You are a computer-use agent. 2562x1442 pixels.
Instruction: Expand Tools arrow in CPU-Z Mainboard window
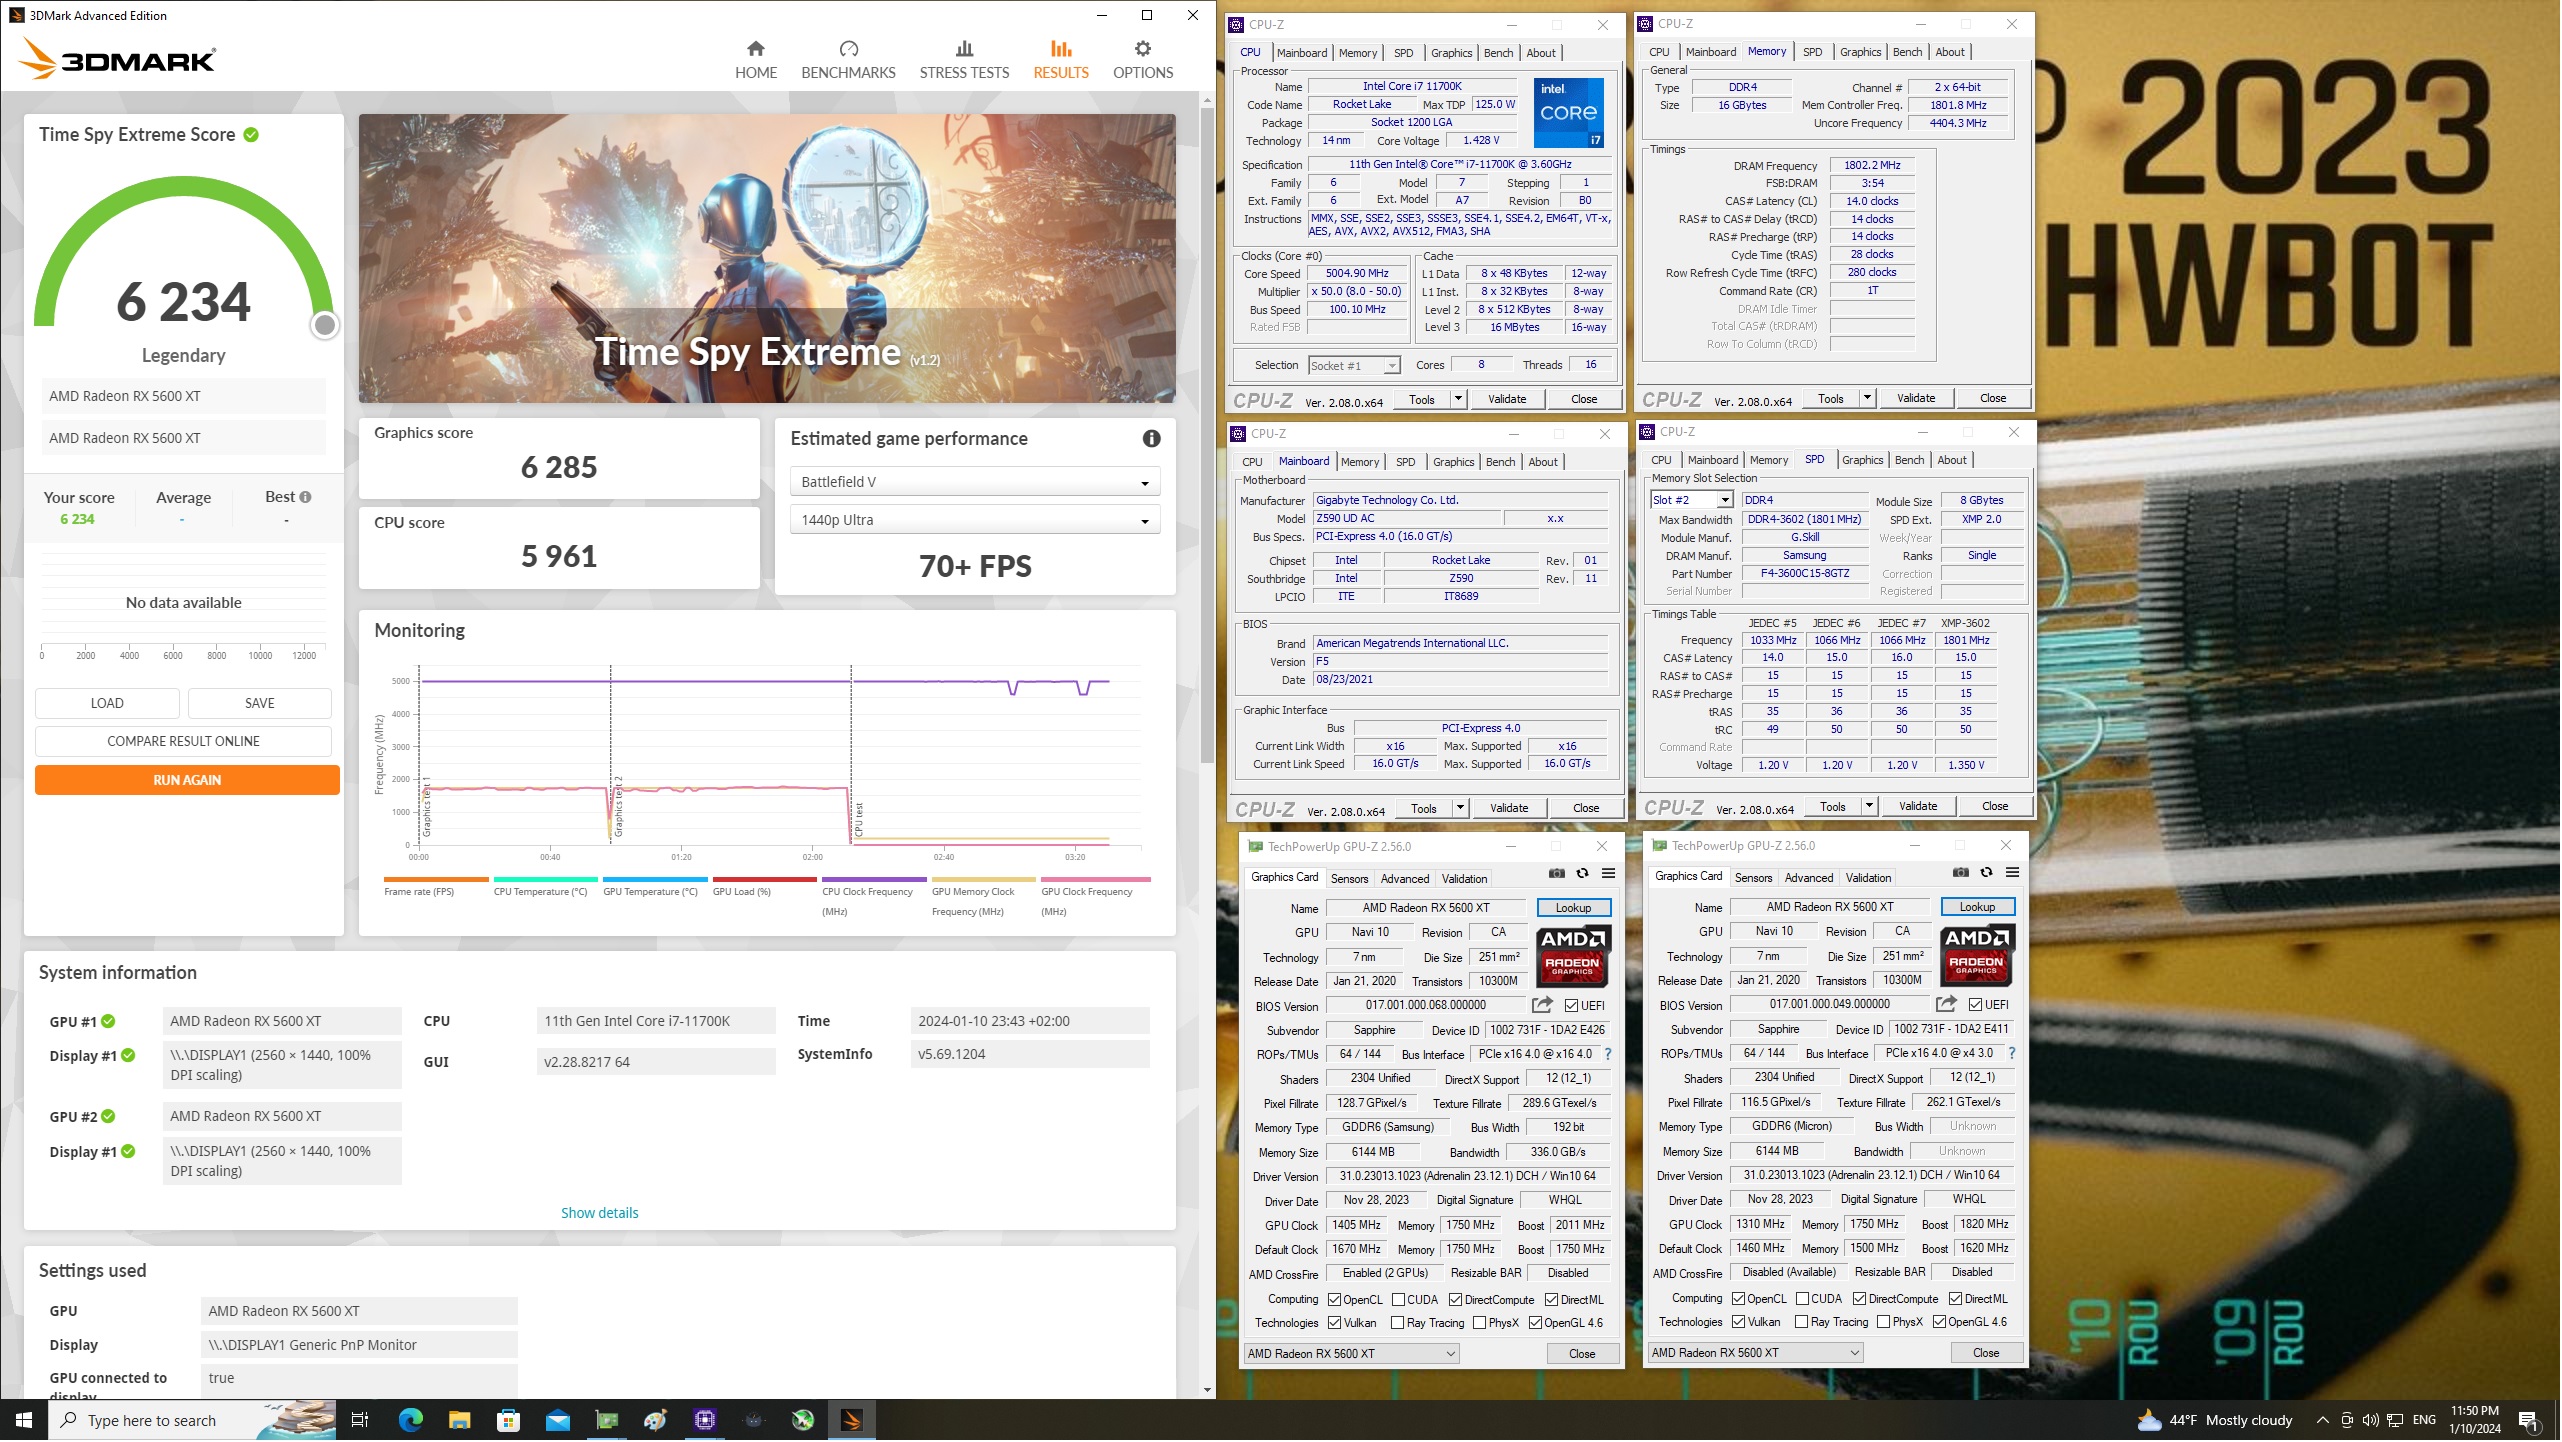[x=1461, y=809]
